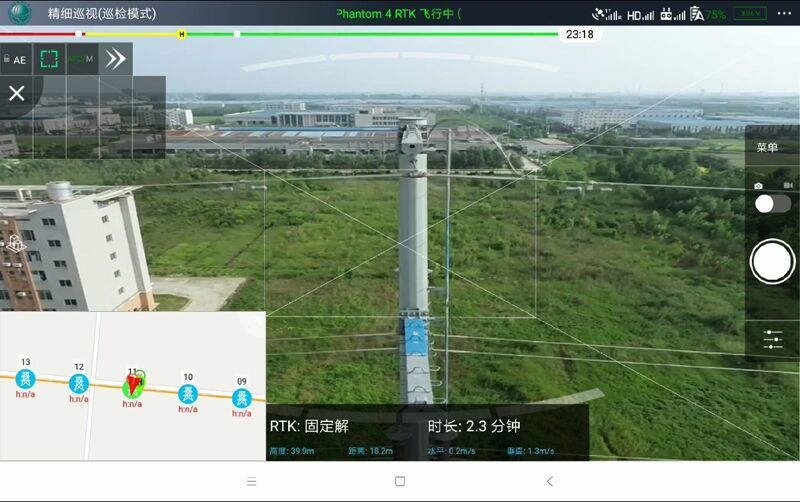Tap the HD video link signal icon
This screenshot has width=800, height=502.
tap(641, 14)
